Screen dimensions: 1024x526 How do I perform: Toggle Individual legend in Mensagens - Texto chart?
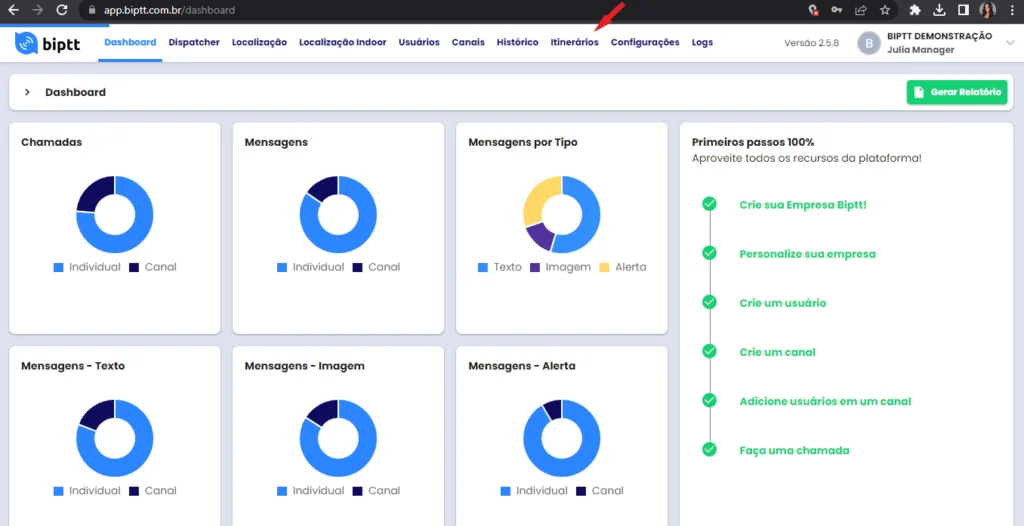(87, 491)
